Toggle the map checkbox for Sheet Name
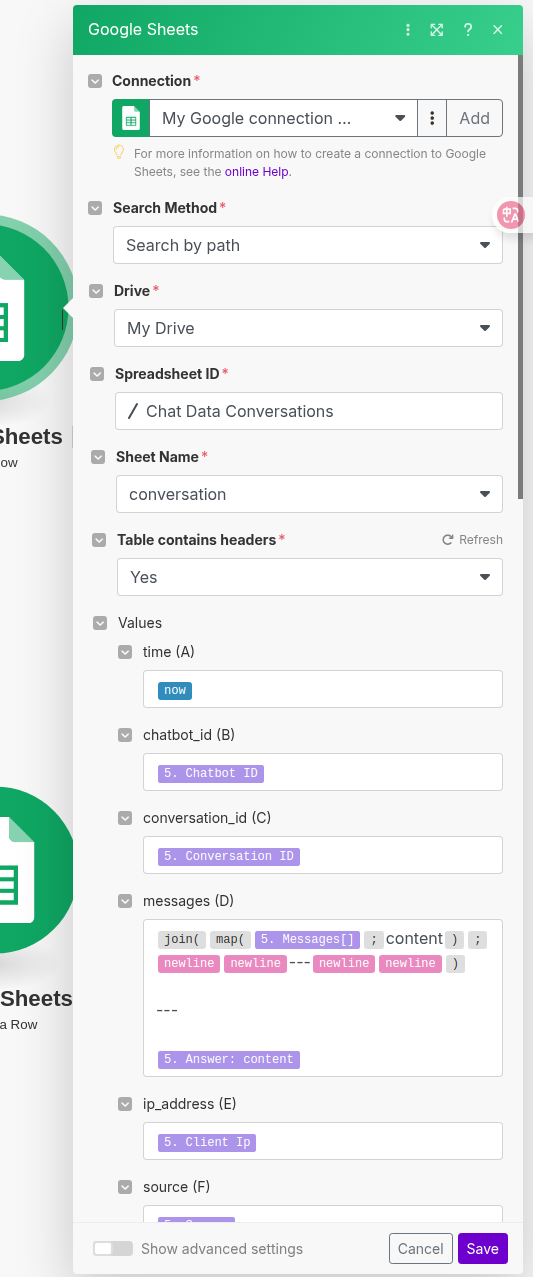The width and height of the screenshot is (533, 1277). pyautogui.click(x=98, y=457)
